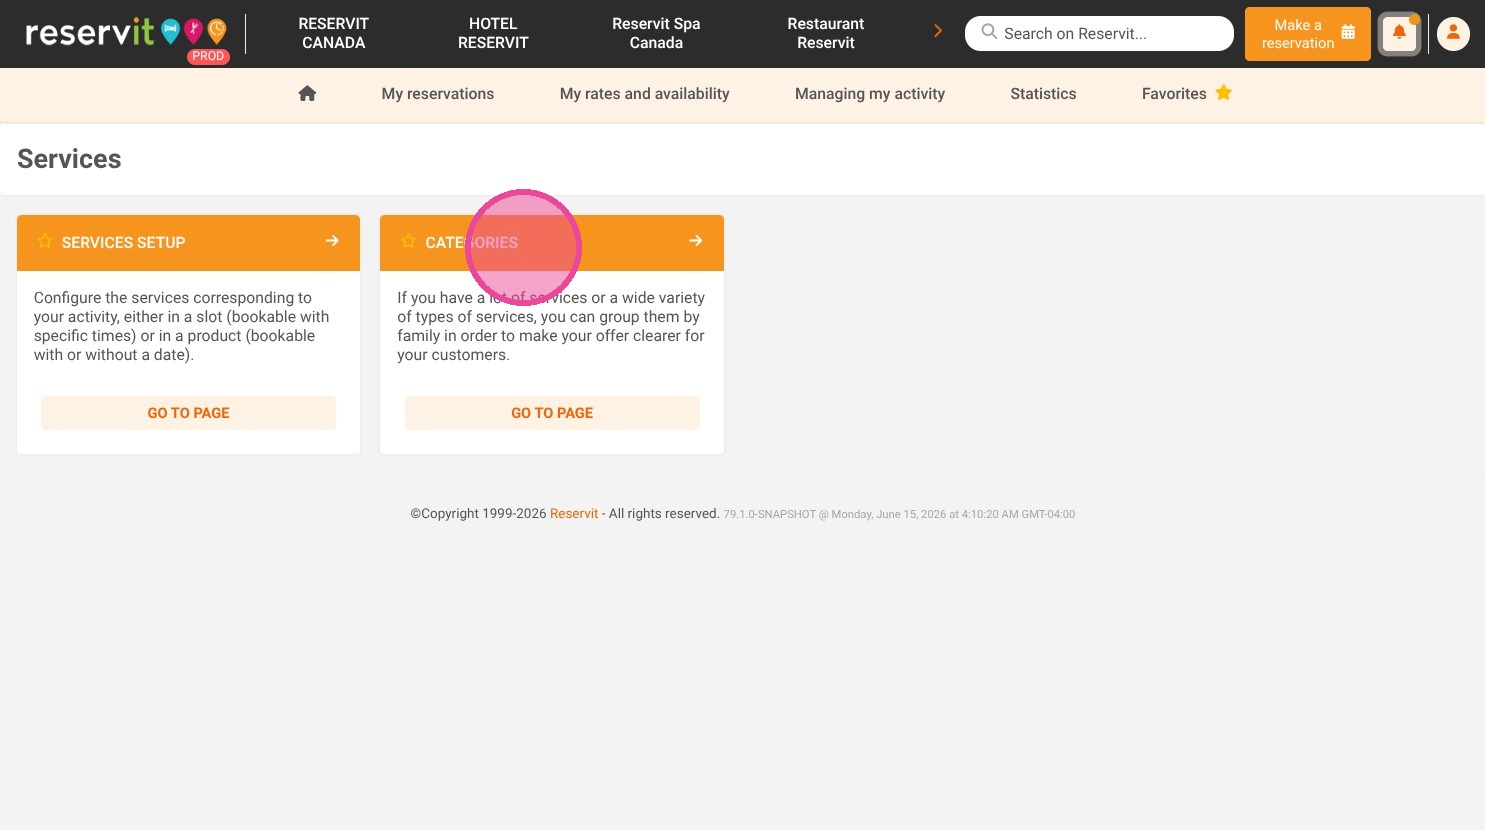This screenshot has height=830, width=1485.
Task: Click the Services Setup arrow icon
Action: [332, 241]
